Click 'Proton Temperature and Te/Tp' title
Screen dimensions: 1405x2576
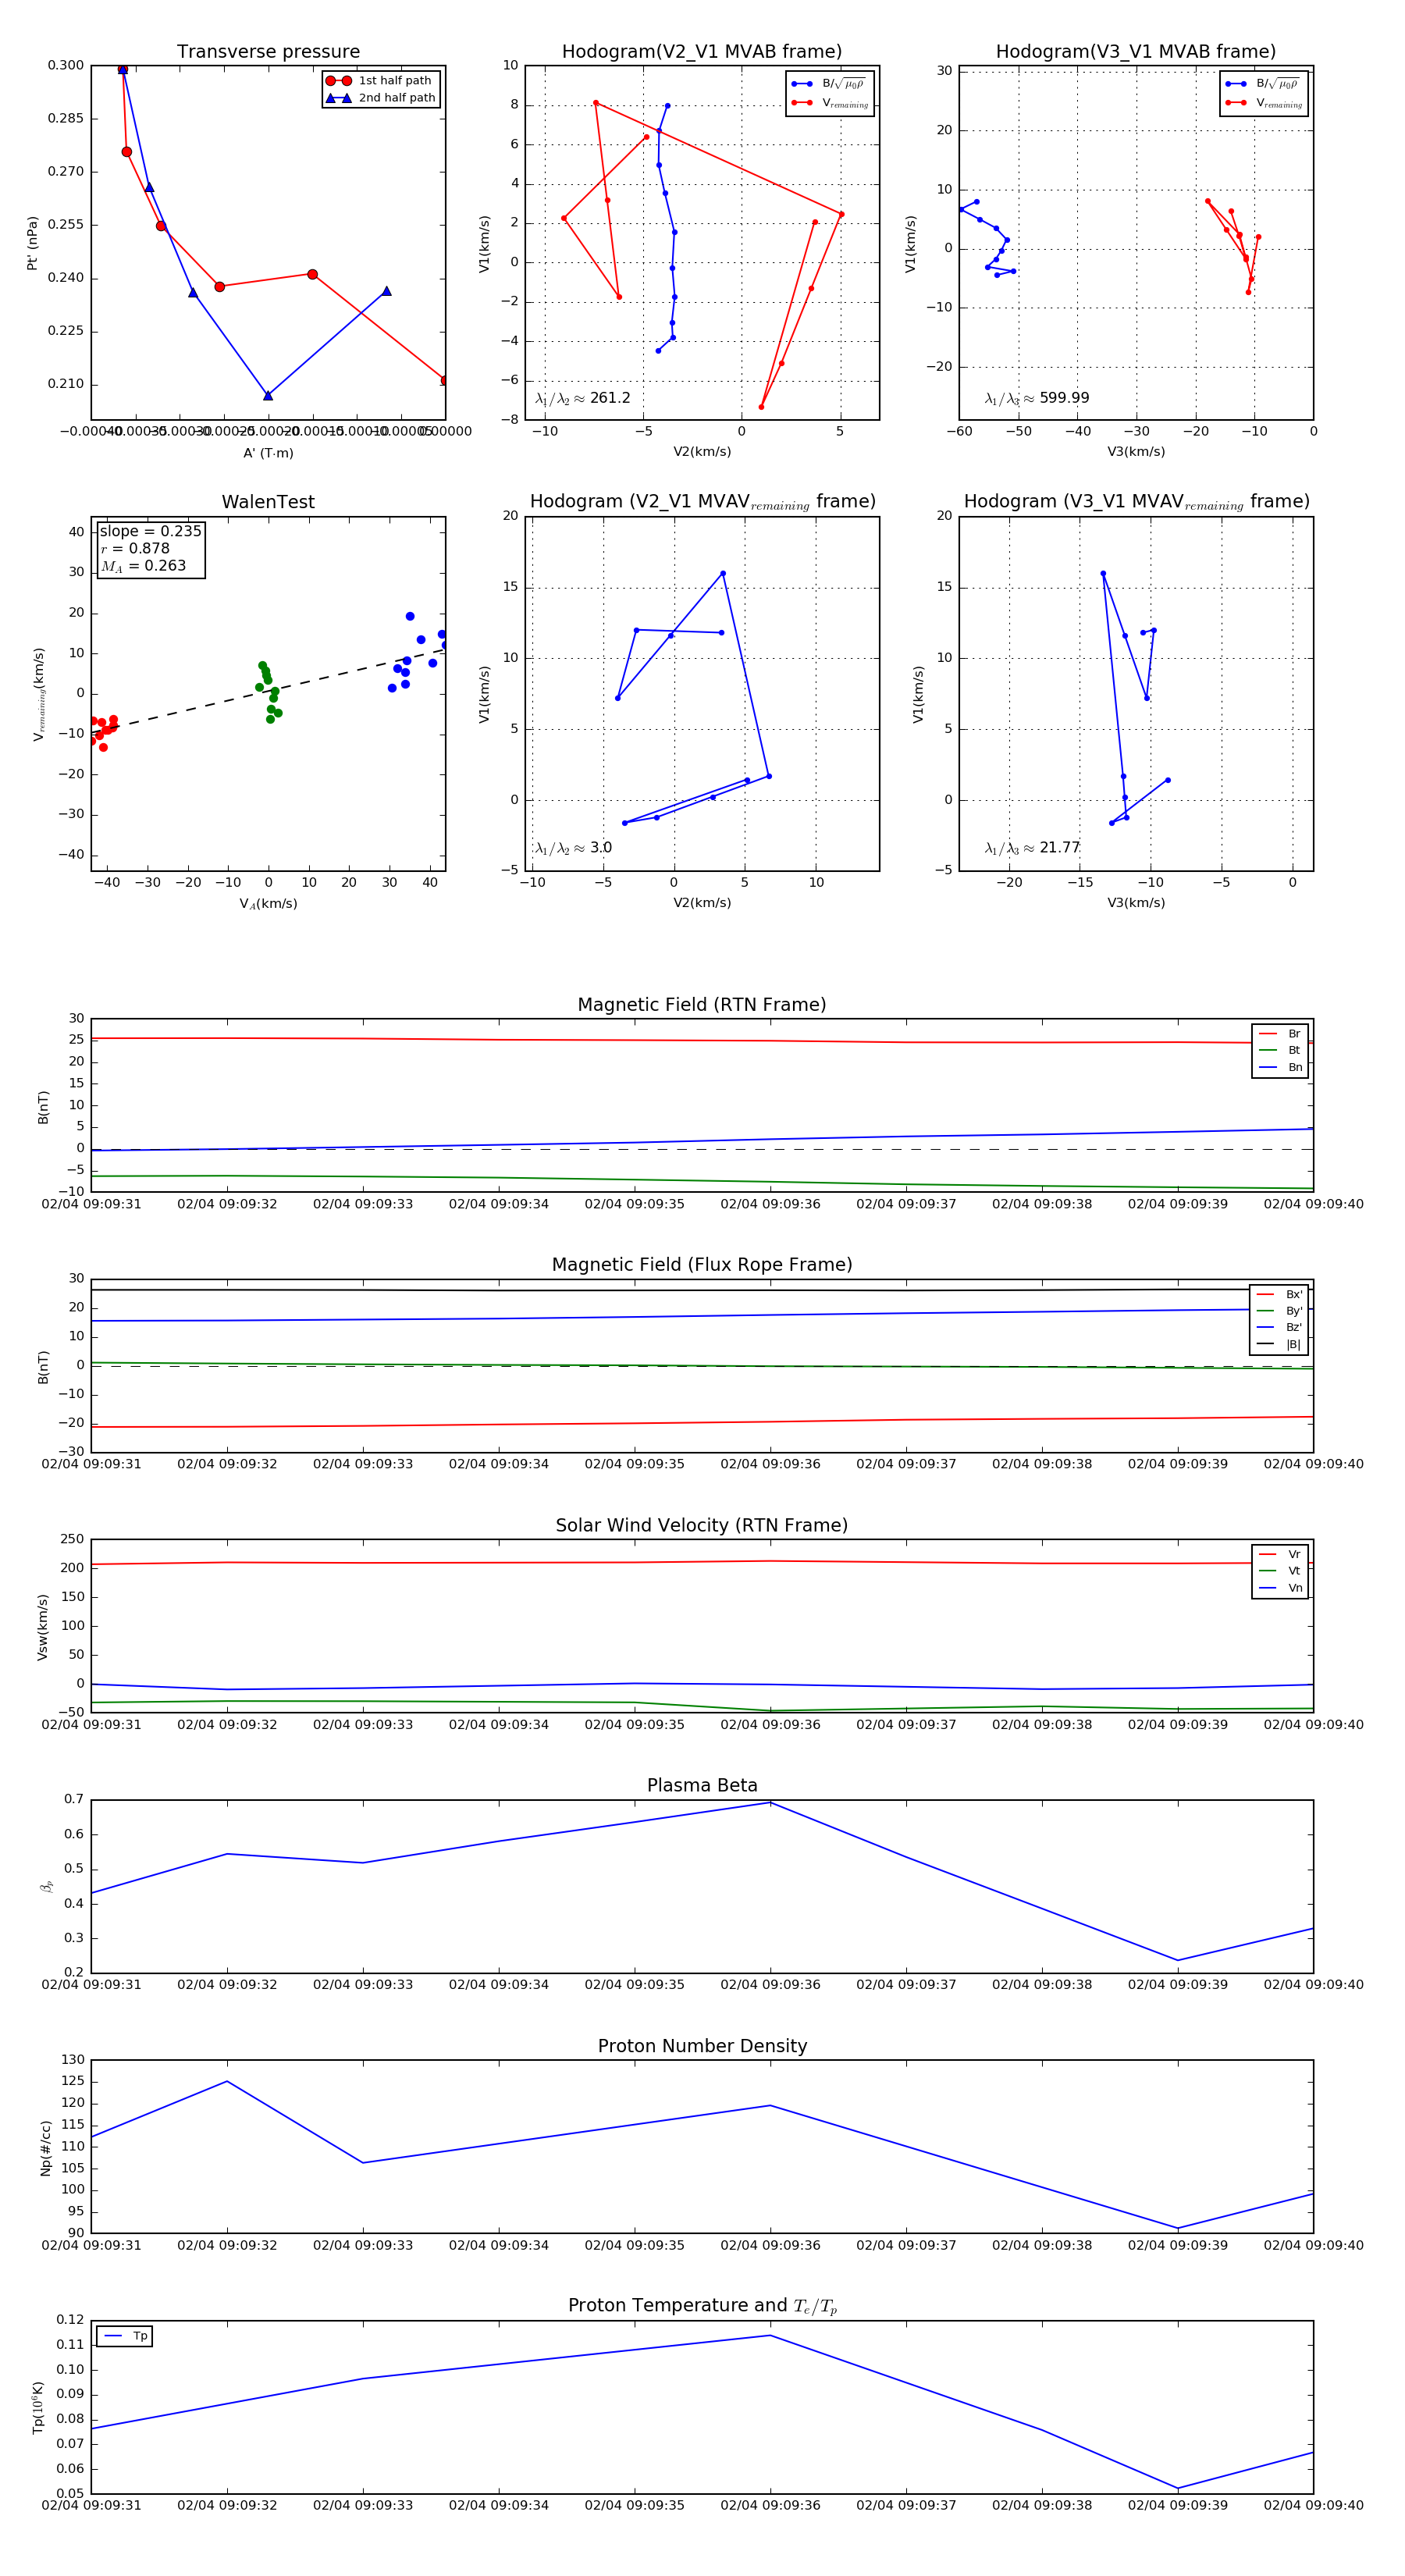point(702,2306)
